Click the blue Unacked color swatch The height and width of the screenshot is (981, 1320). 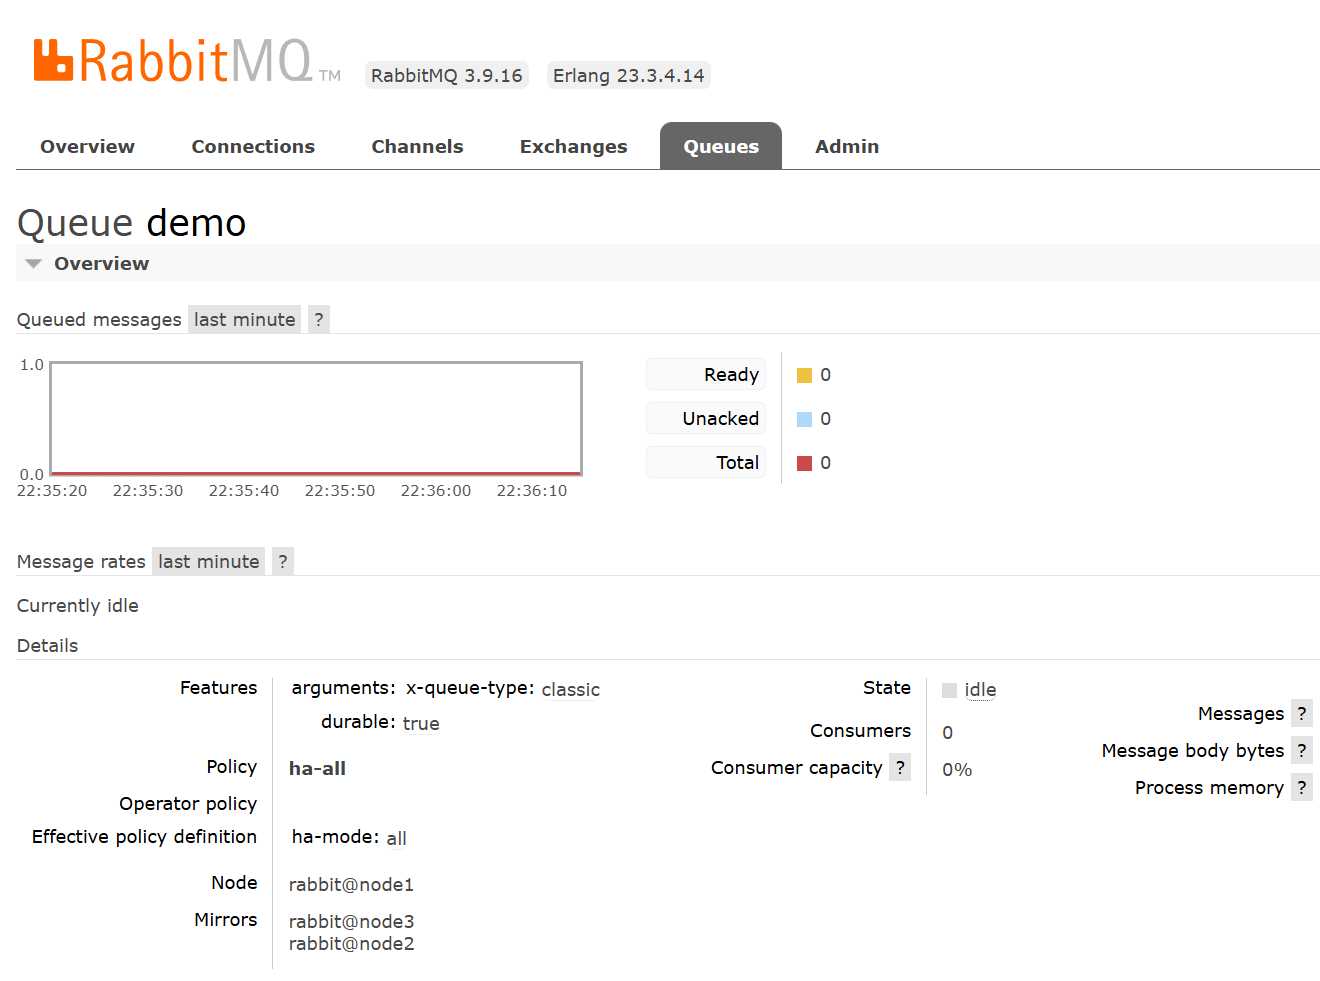pyautogui.click(x=804, y=419)
